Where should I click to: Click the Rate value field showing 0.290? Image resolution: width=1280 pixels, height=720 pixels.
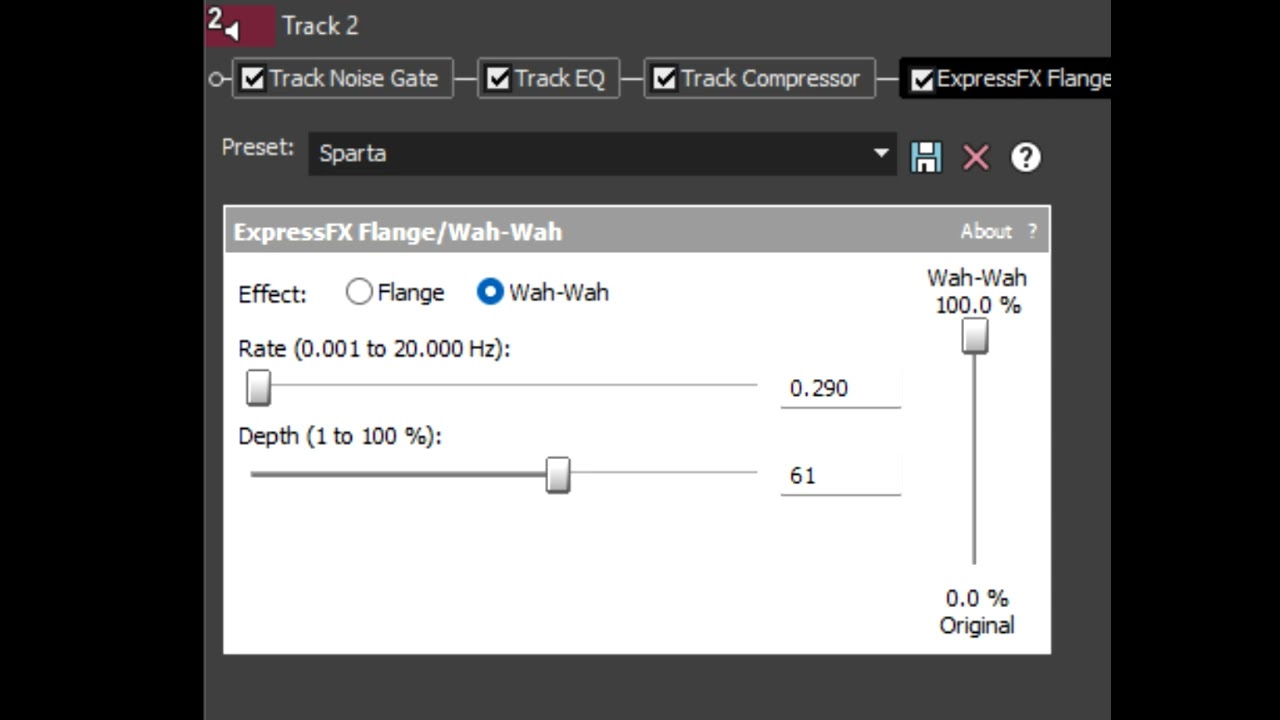click(840, 388)
